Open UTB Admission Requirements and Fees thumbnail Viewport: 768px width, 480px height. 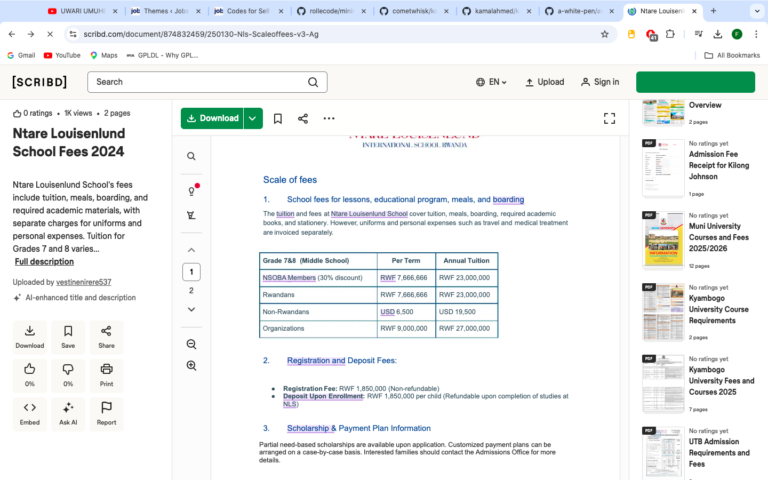pos(663,453)
